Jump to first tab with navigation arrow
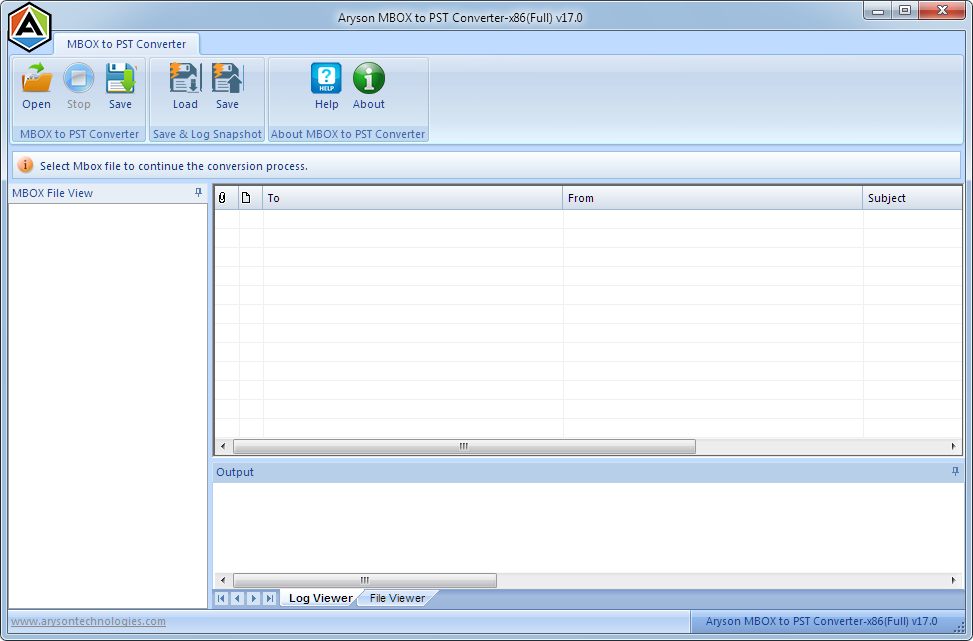 pos(222,598)
